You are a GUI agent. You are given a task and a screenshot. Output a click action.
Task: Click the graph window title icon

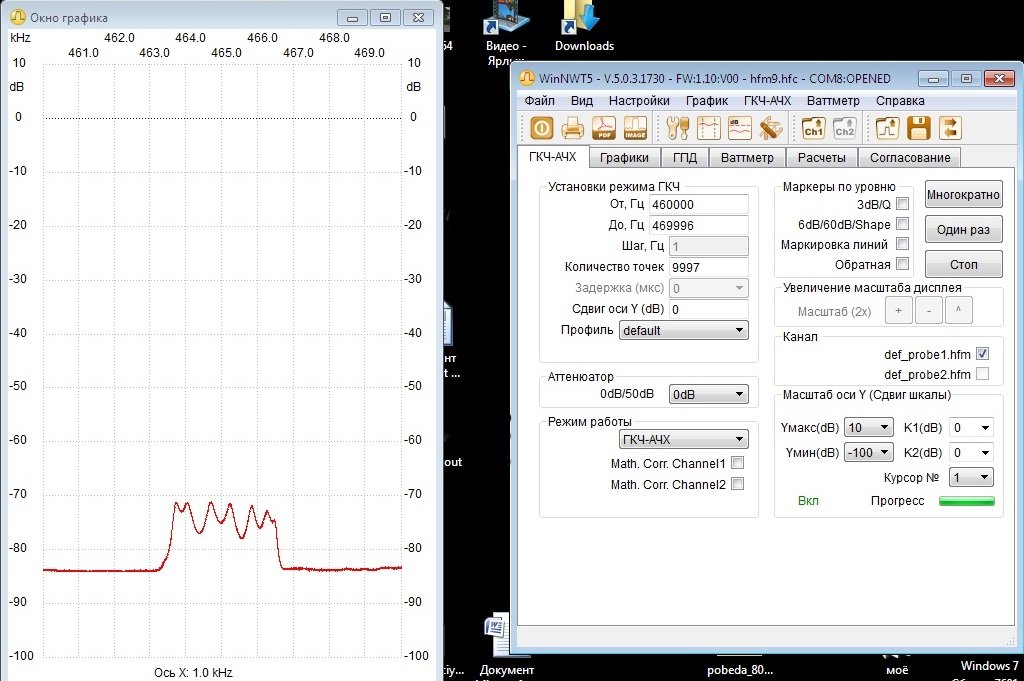click(x=18, y=17)
